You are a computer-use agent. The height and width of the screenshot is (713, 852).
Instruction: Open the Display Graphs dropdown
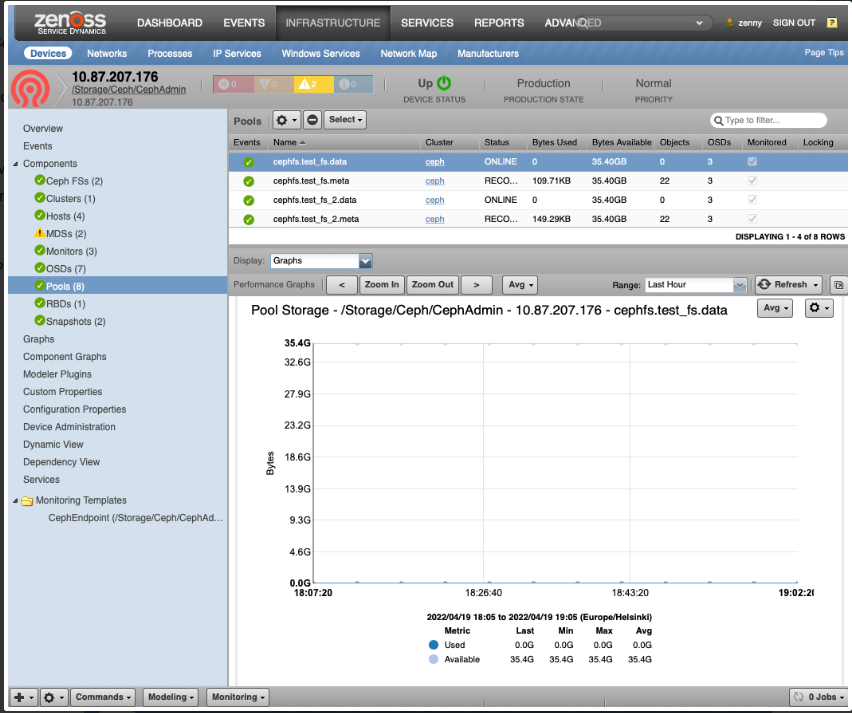click(365, 261)
